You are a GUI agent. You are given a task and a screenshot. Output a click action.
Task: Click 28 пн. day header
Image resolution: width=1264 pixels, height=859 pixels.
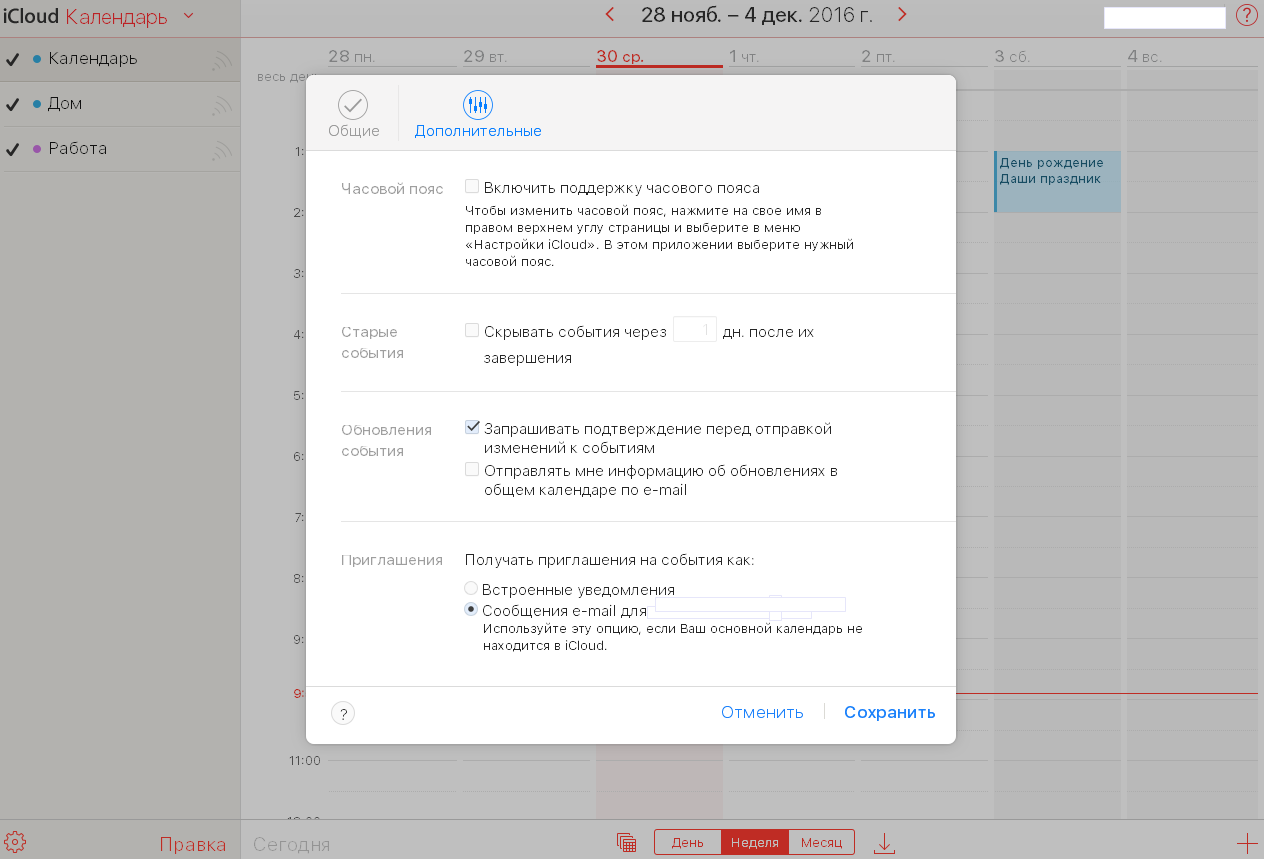point(352,57)
